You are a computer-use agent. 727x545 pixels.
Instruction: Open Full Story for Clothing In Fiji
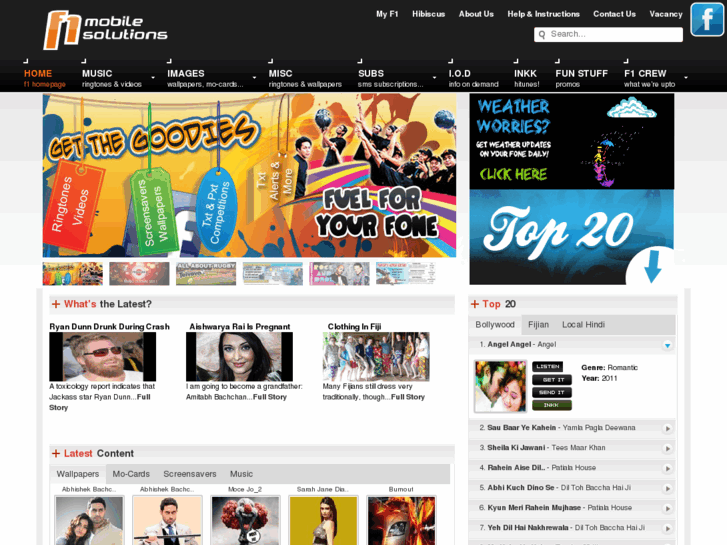coord(408,397)
